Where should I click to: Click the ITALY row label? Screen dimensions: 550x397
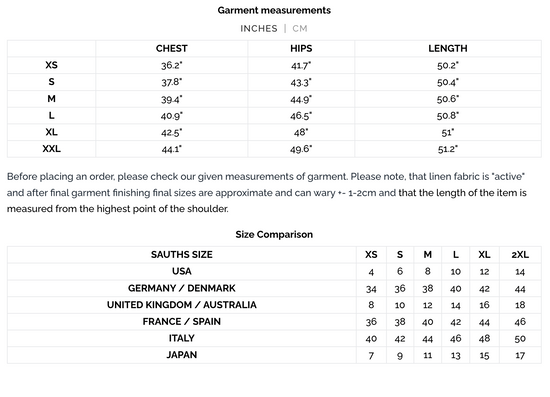[182, 338]
